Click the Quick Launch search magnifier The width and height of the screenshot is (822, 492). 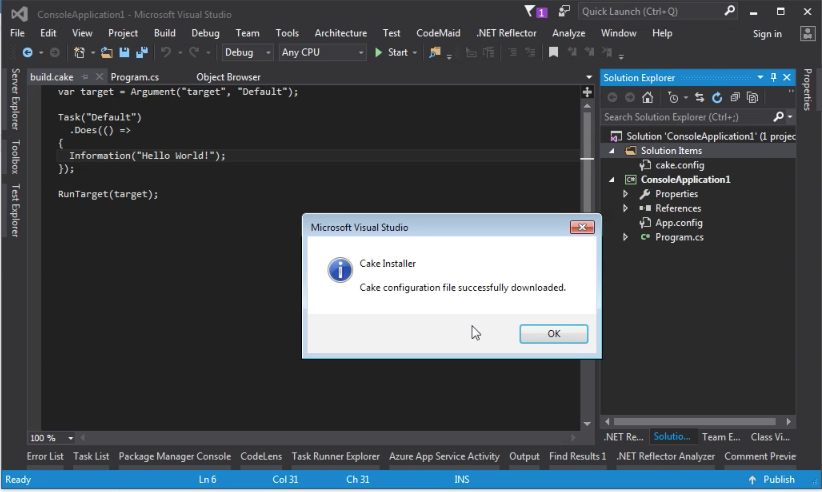click(x=729, y=11)
